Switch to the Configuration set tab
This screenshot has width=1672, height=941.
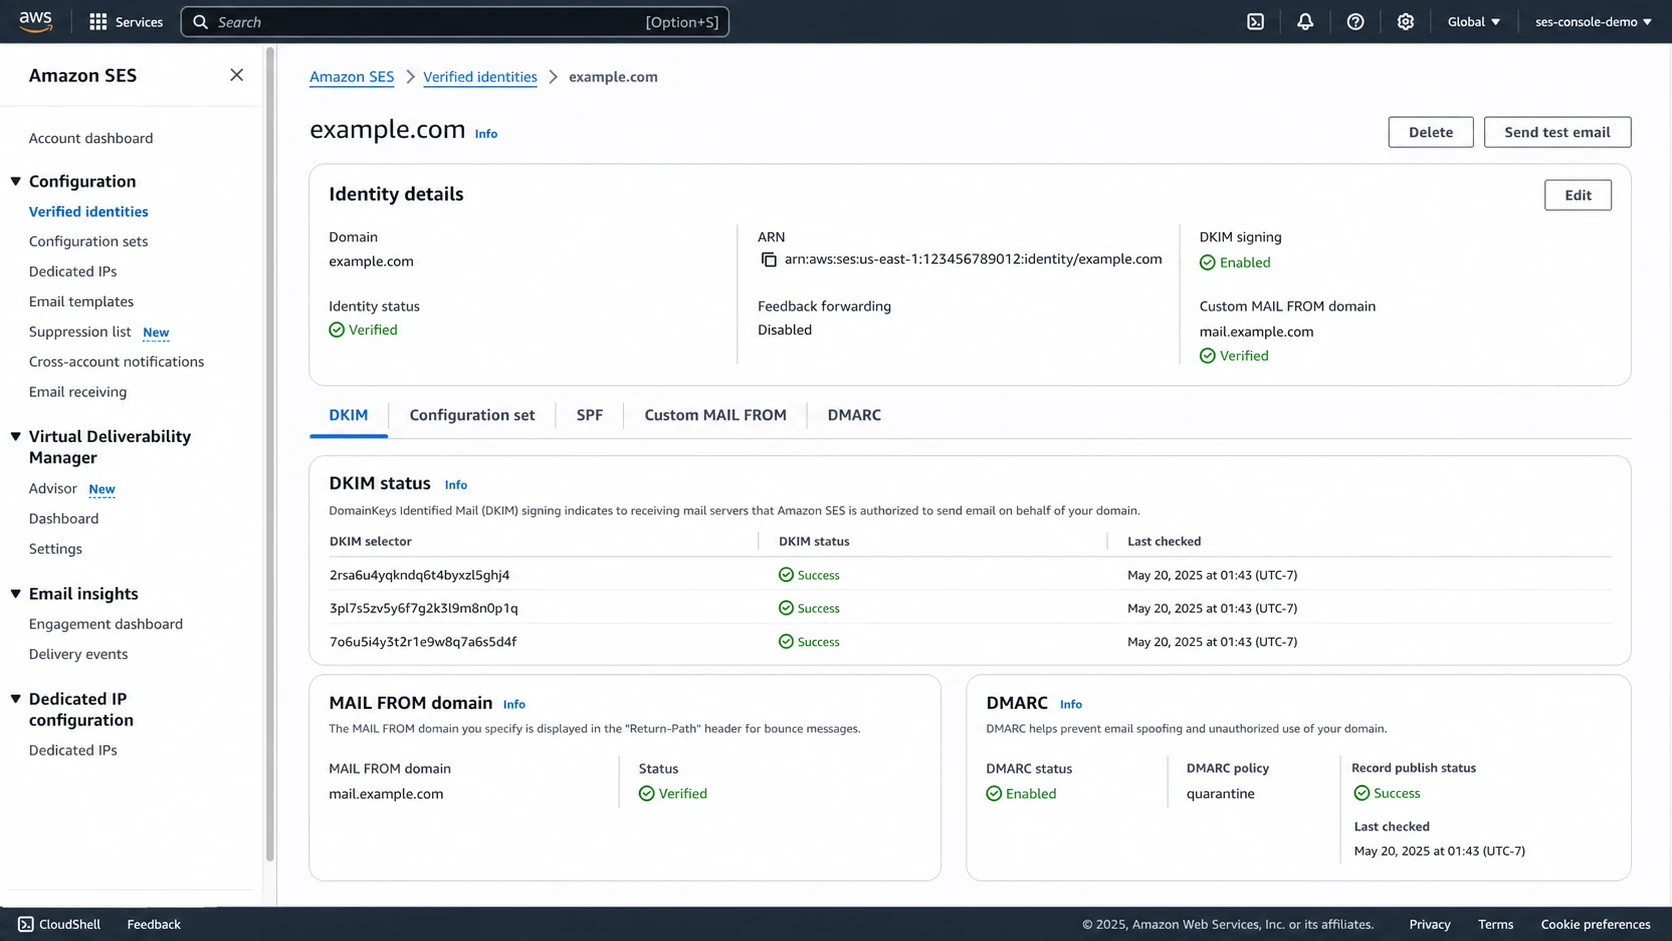tap(472, 415)
